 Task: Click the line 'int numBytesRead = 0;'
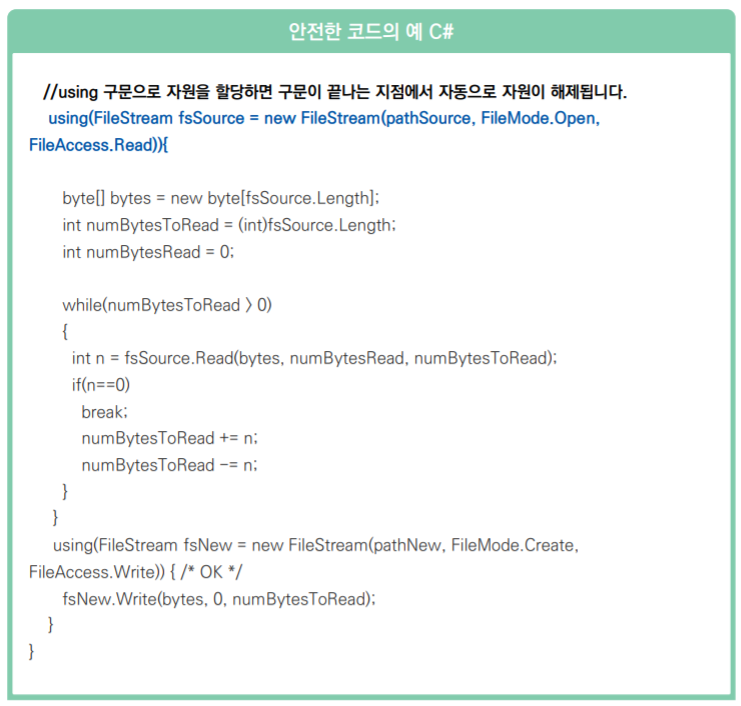point(148,252)
